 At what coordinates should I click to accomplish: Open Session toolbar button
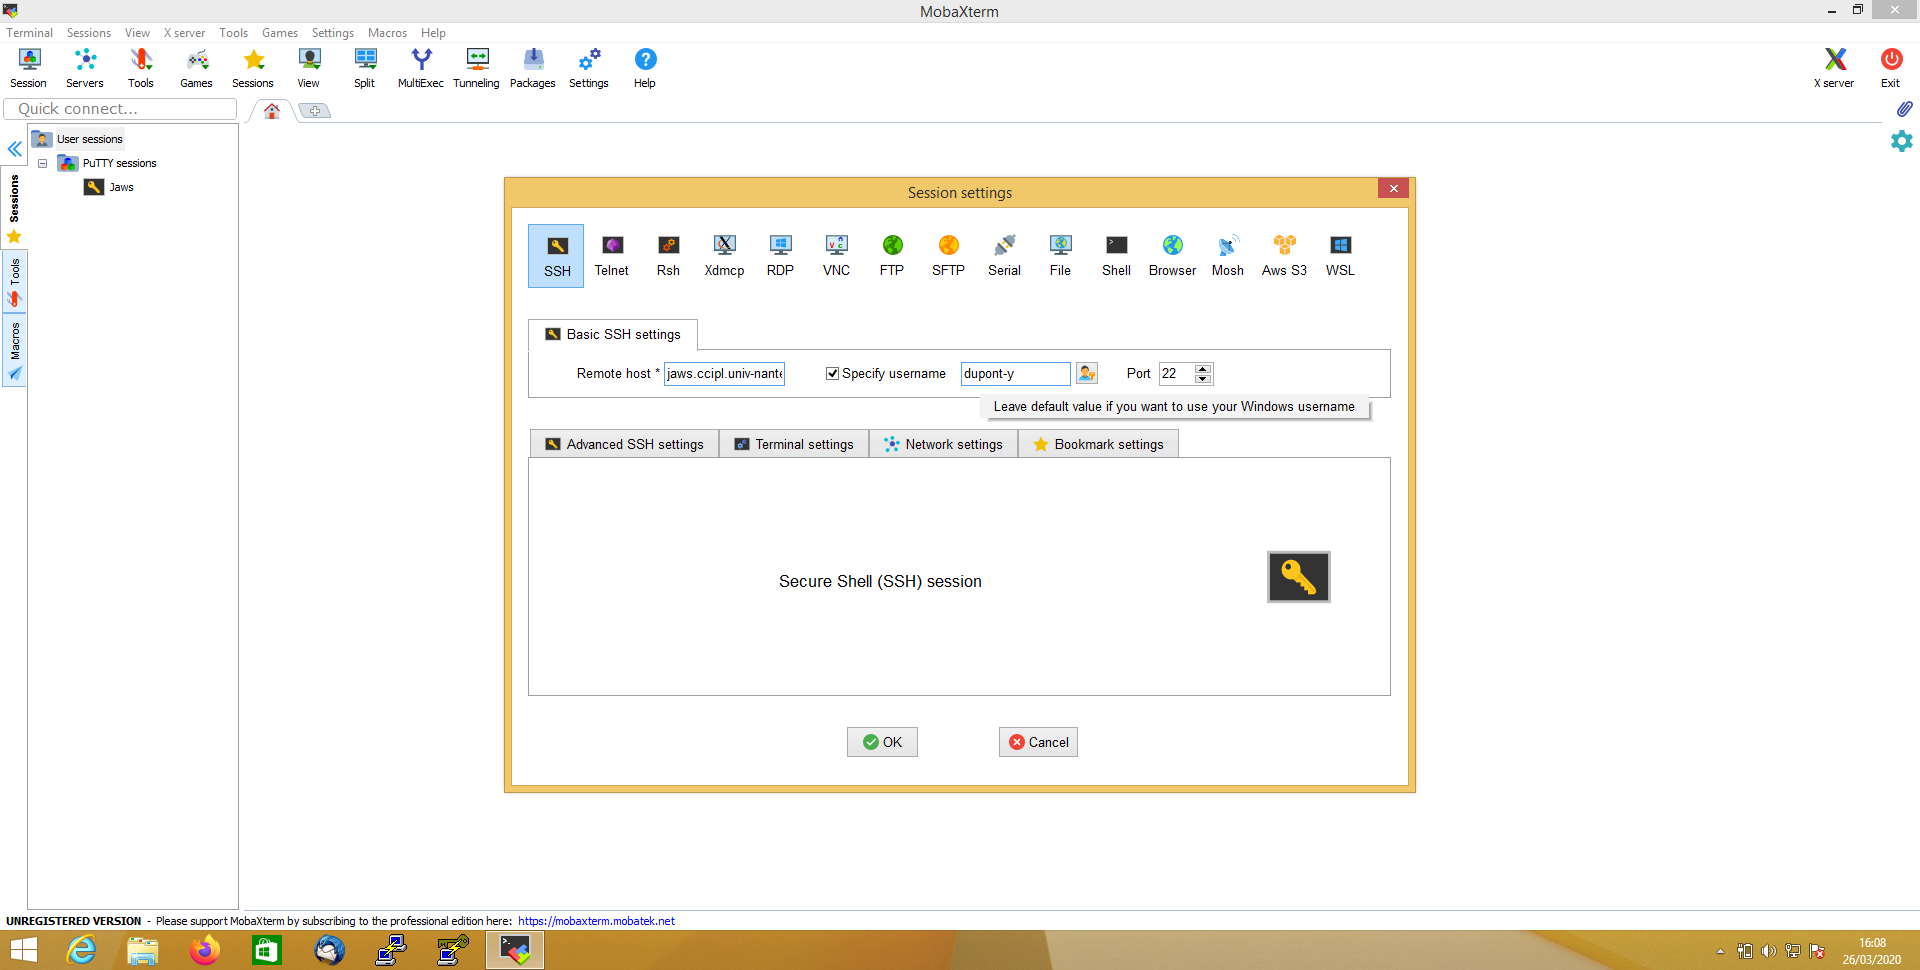[29, 68]
